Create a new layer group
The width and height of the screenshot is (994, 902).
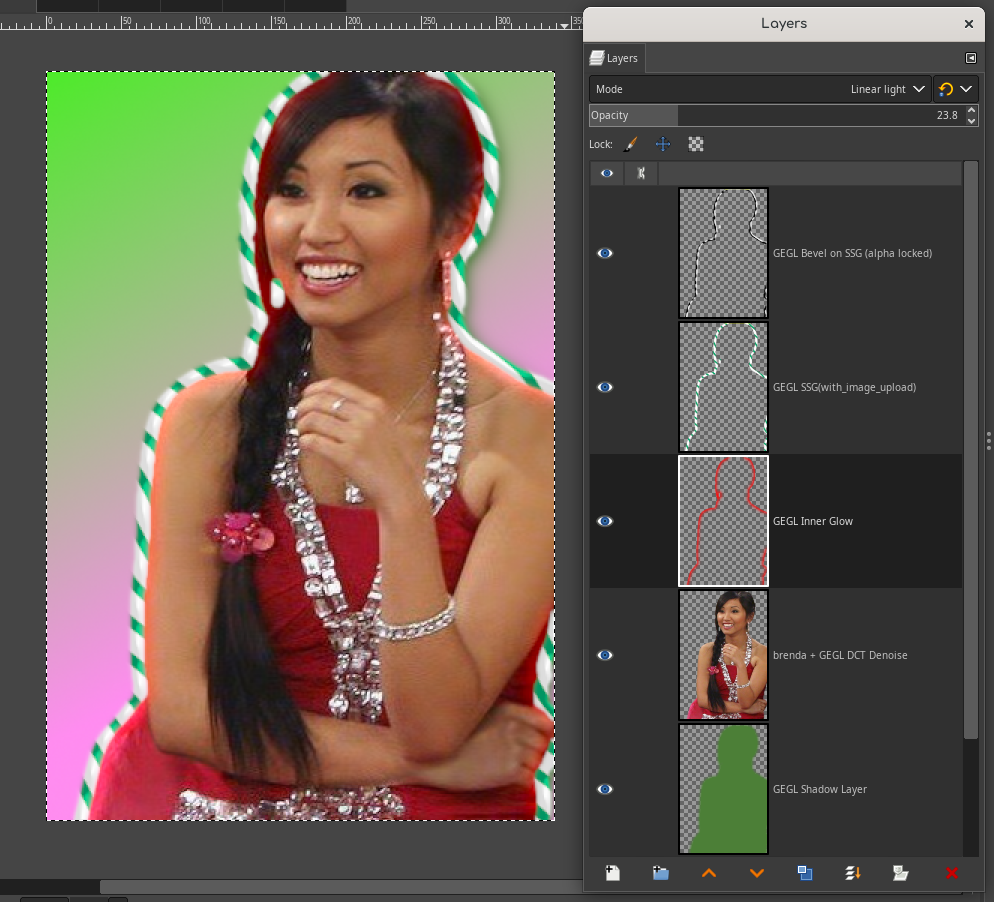[x=661, y=873]
